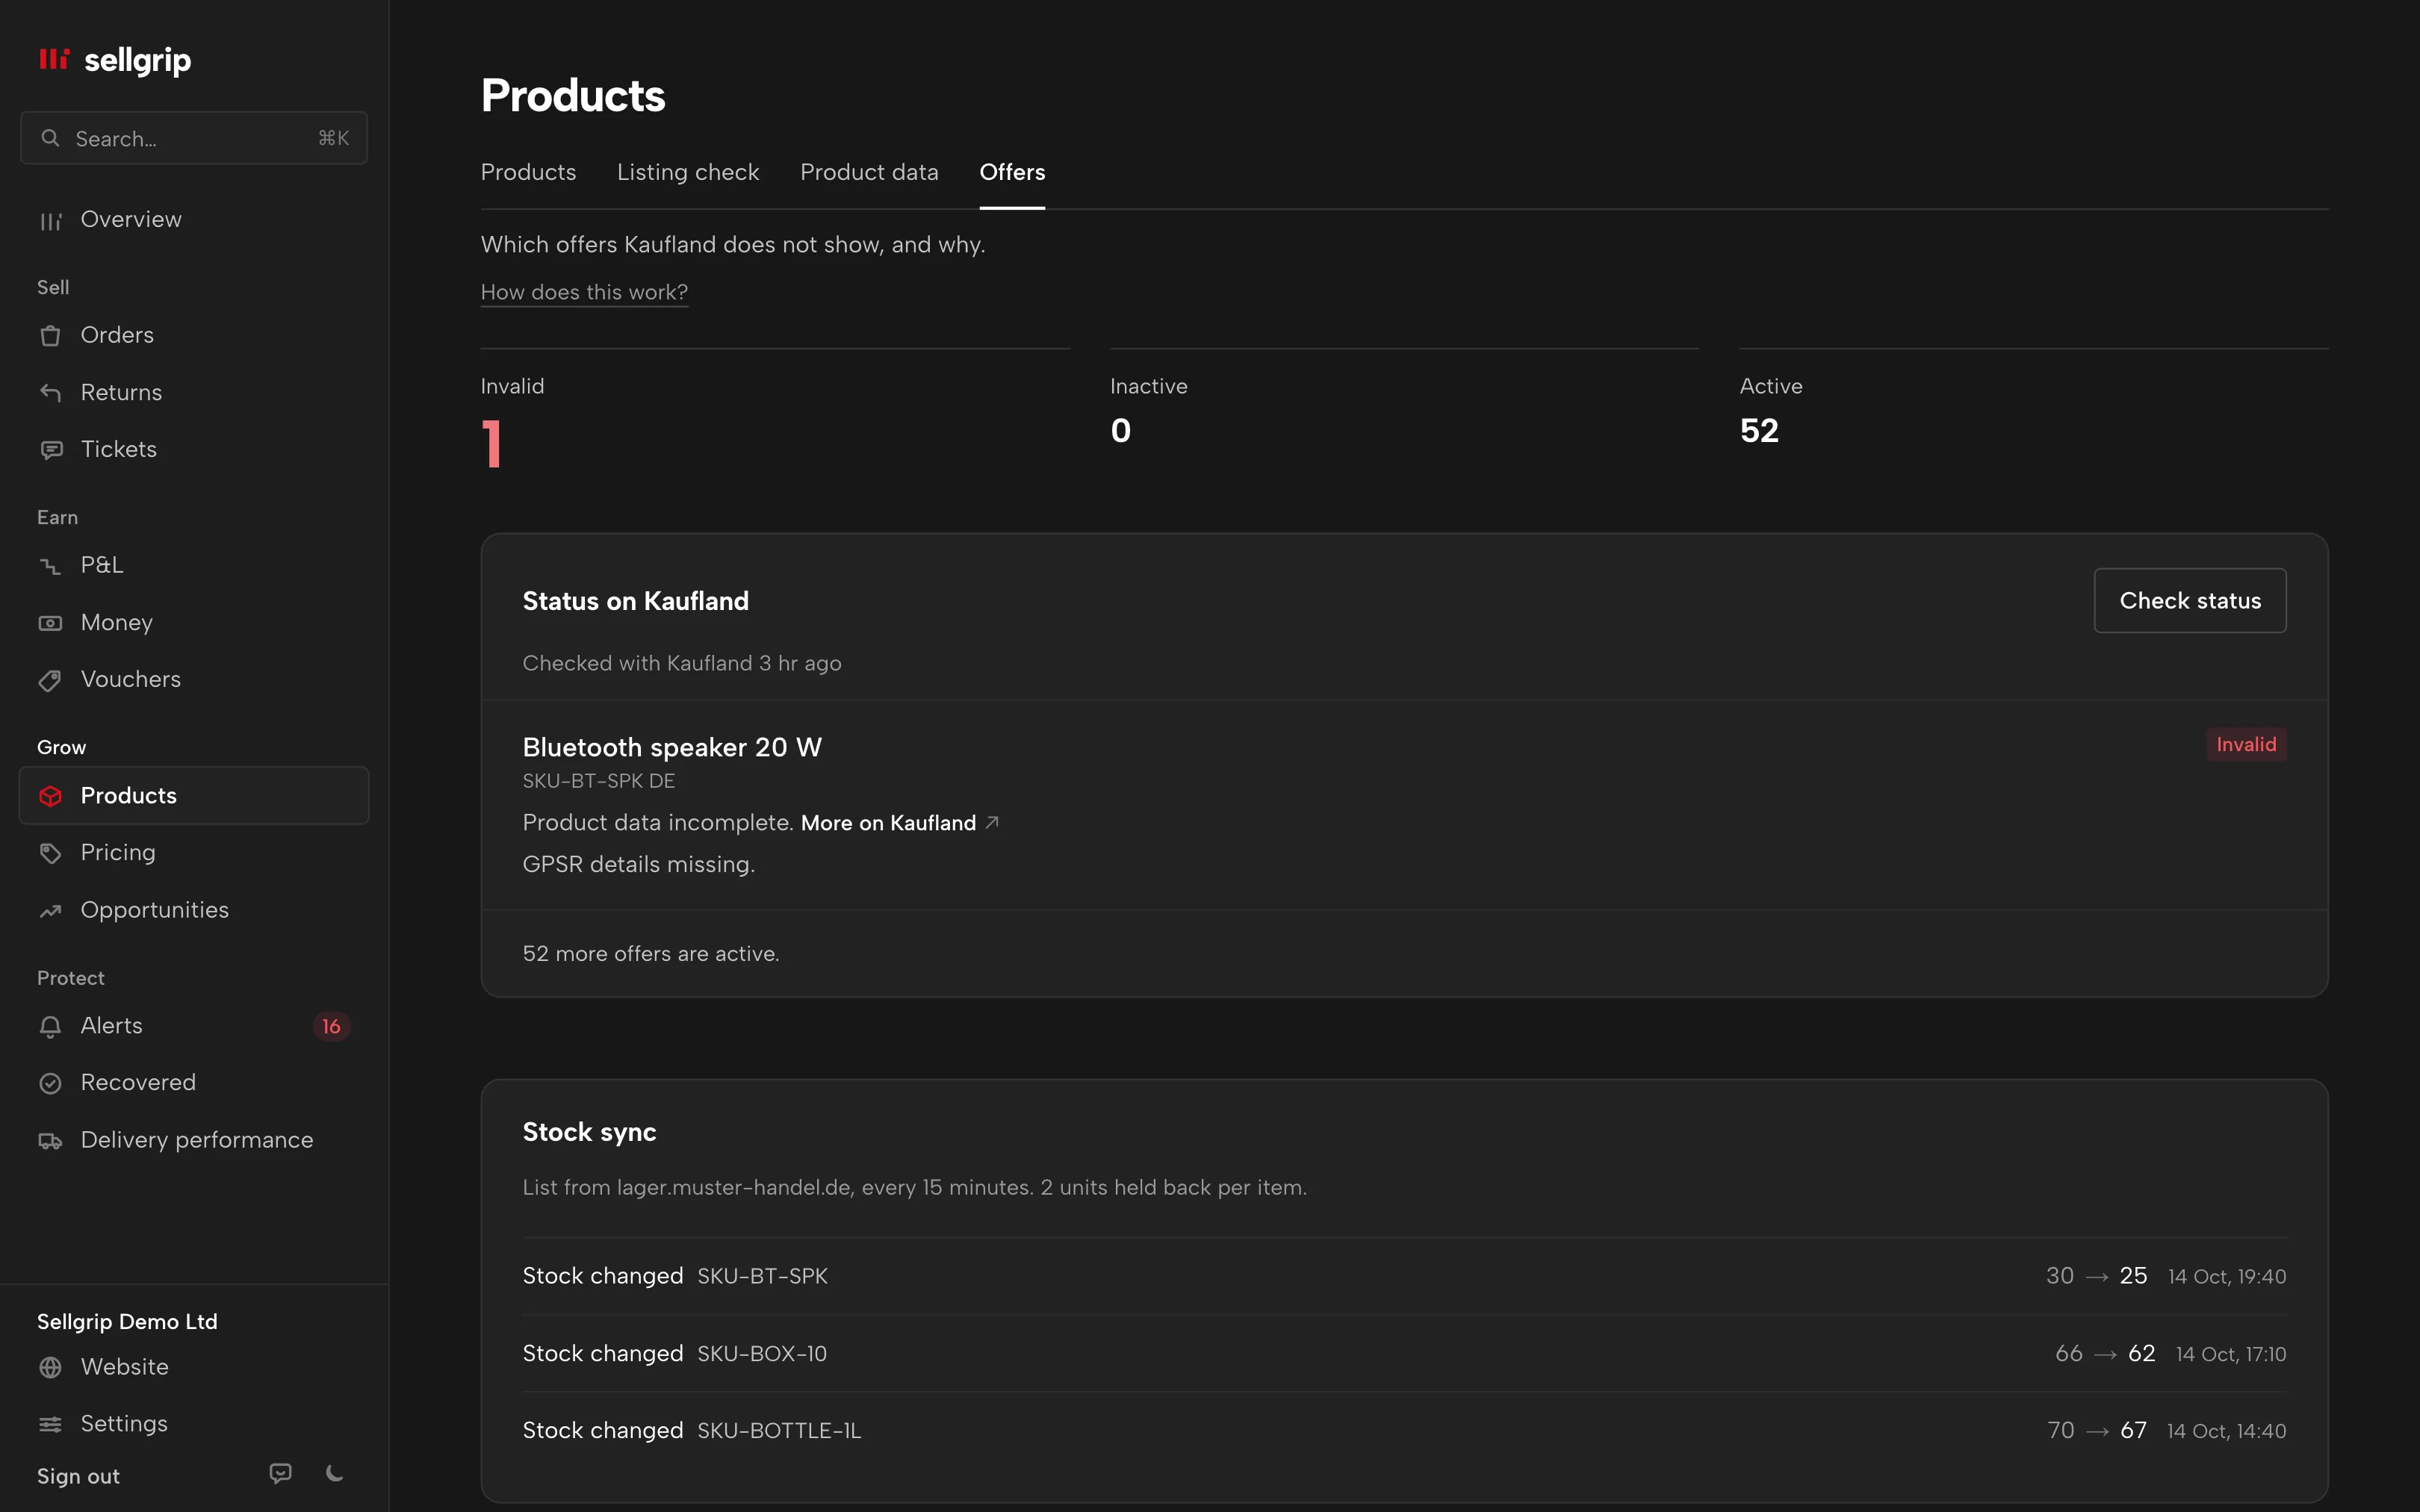Click the Recovered checkmark icon
The width and height of the screenshot is (2420, 1512).
tap(50, 1083)
